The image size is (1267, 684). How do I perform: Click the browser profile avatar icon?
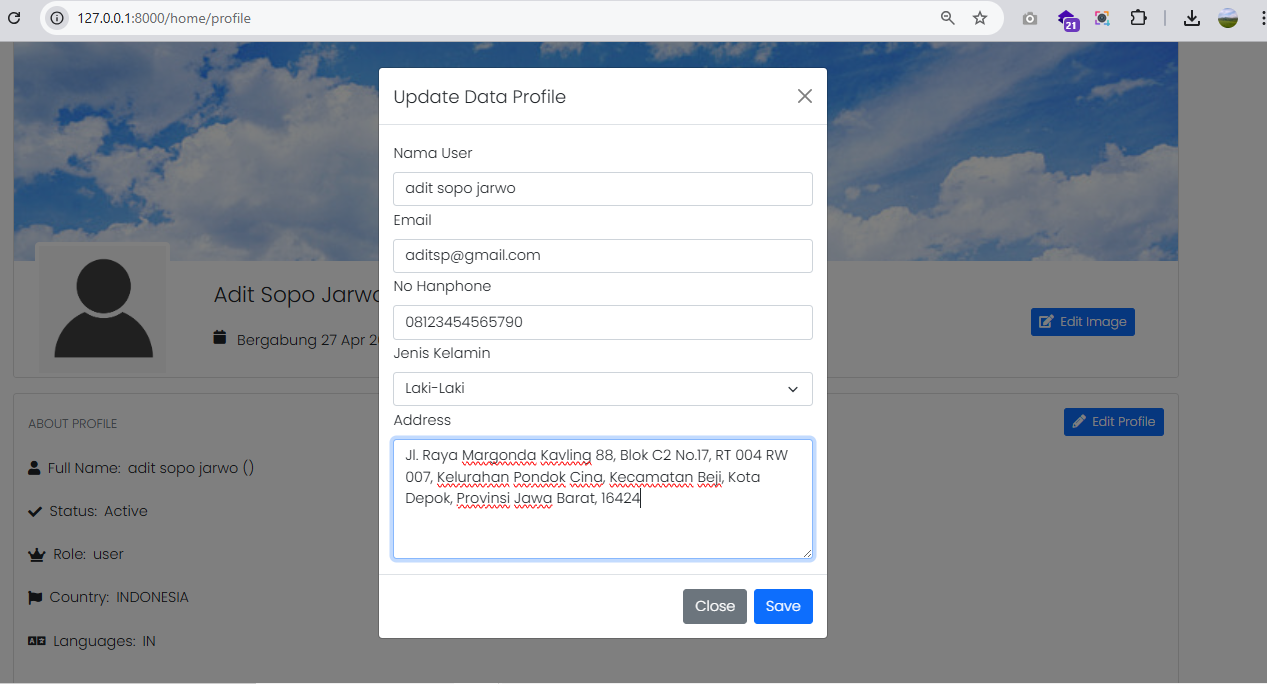click(1227, 18)
